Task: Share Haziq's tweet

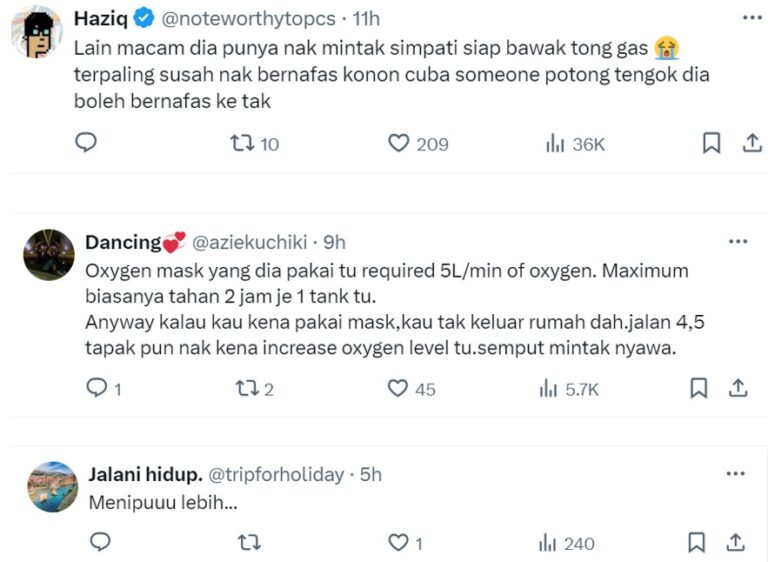Action: pyautogui.click(x=751, y=143)
